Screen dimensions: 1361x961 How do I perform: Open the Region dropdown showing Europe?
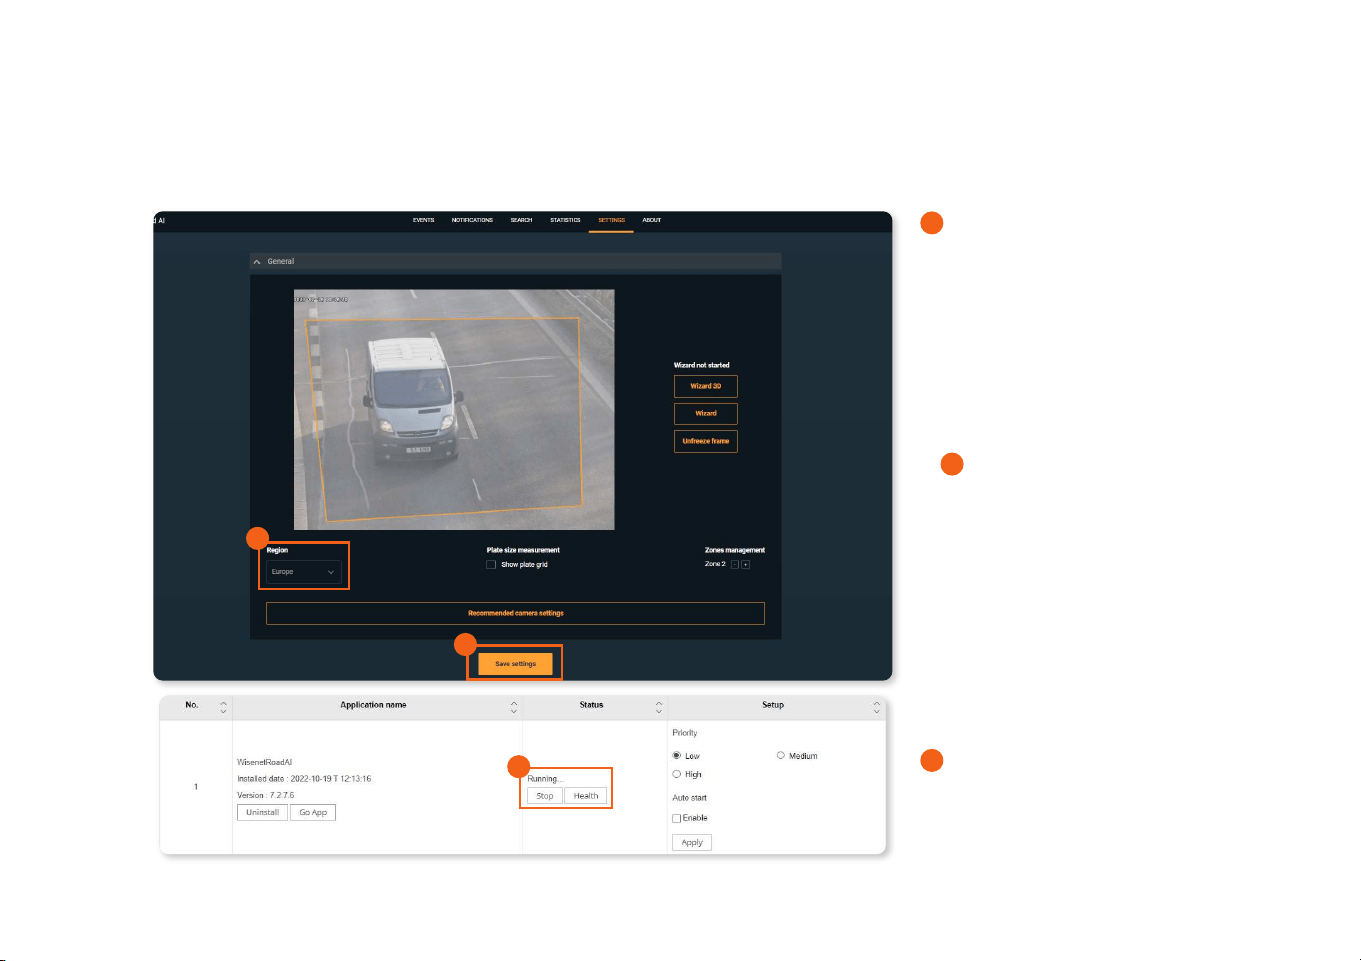click(x=304, y=572)
